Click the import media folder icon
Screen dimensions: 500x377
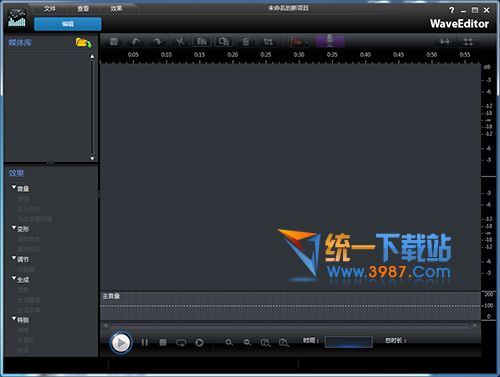click(x=83, y=43)
